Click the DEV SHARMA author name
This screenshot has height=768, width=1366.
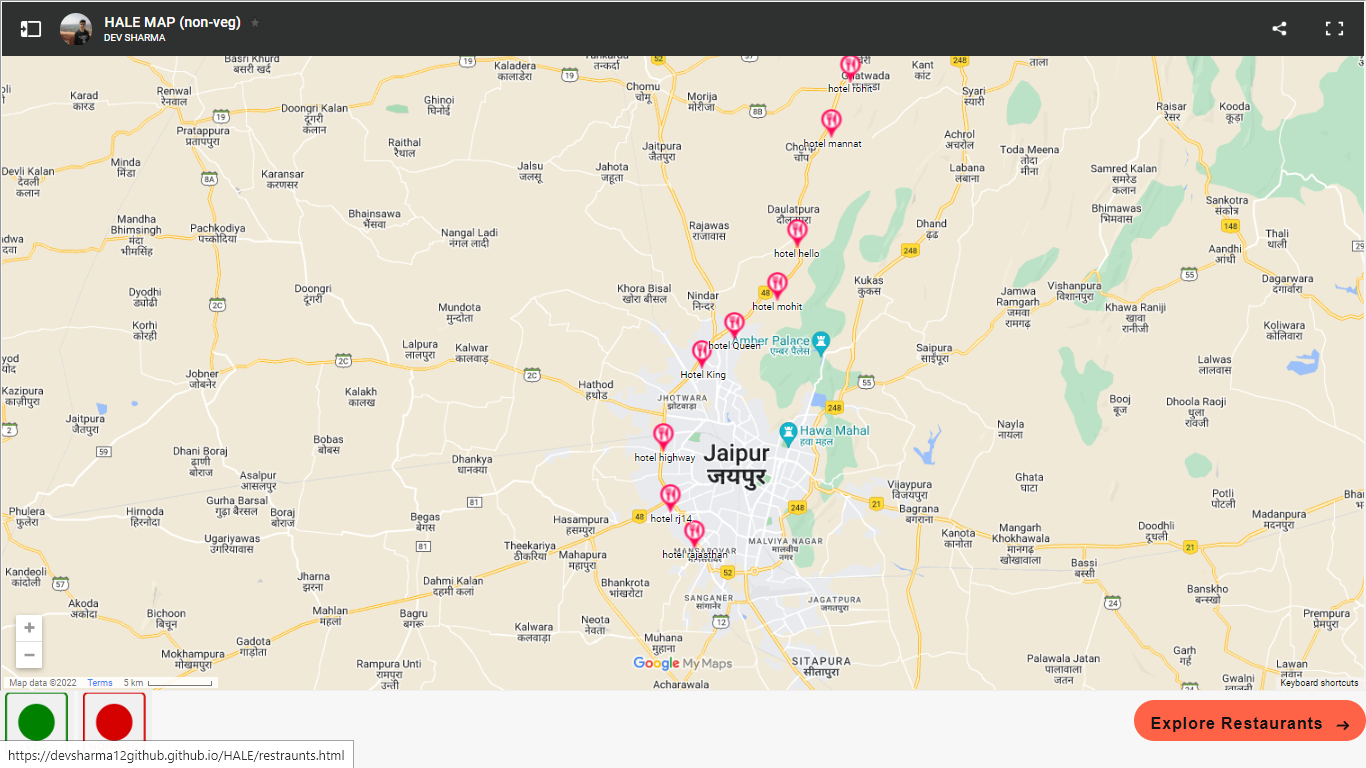(134, 38)
